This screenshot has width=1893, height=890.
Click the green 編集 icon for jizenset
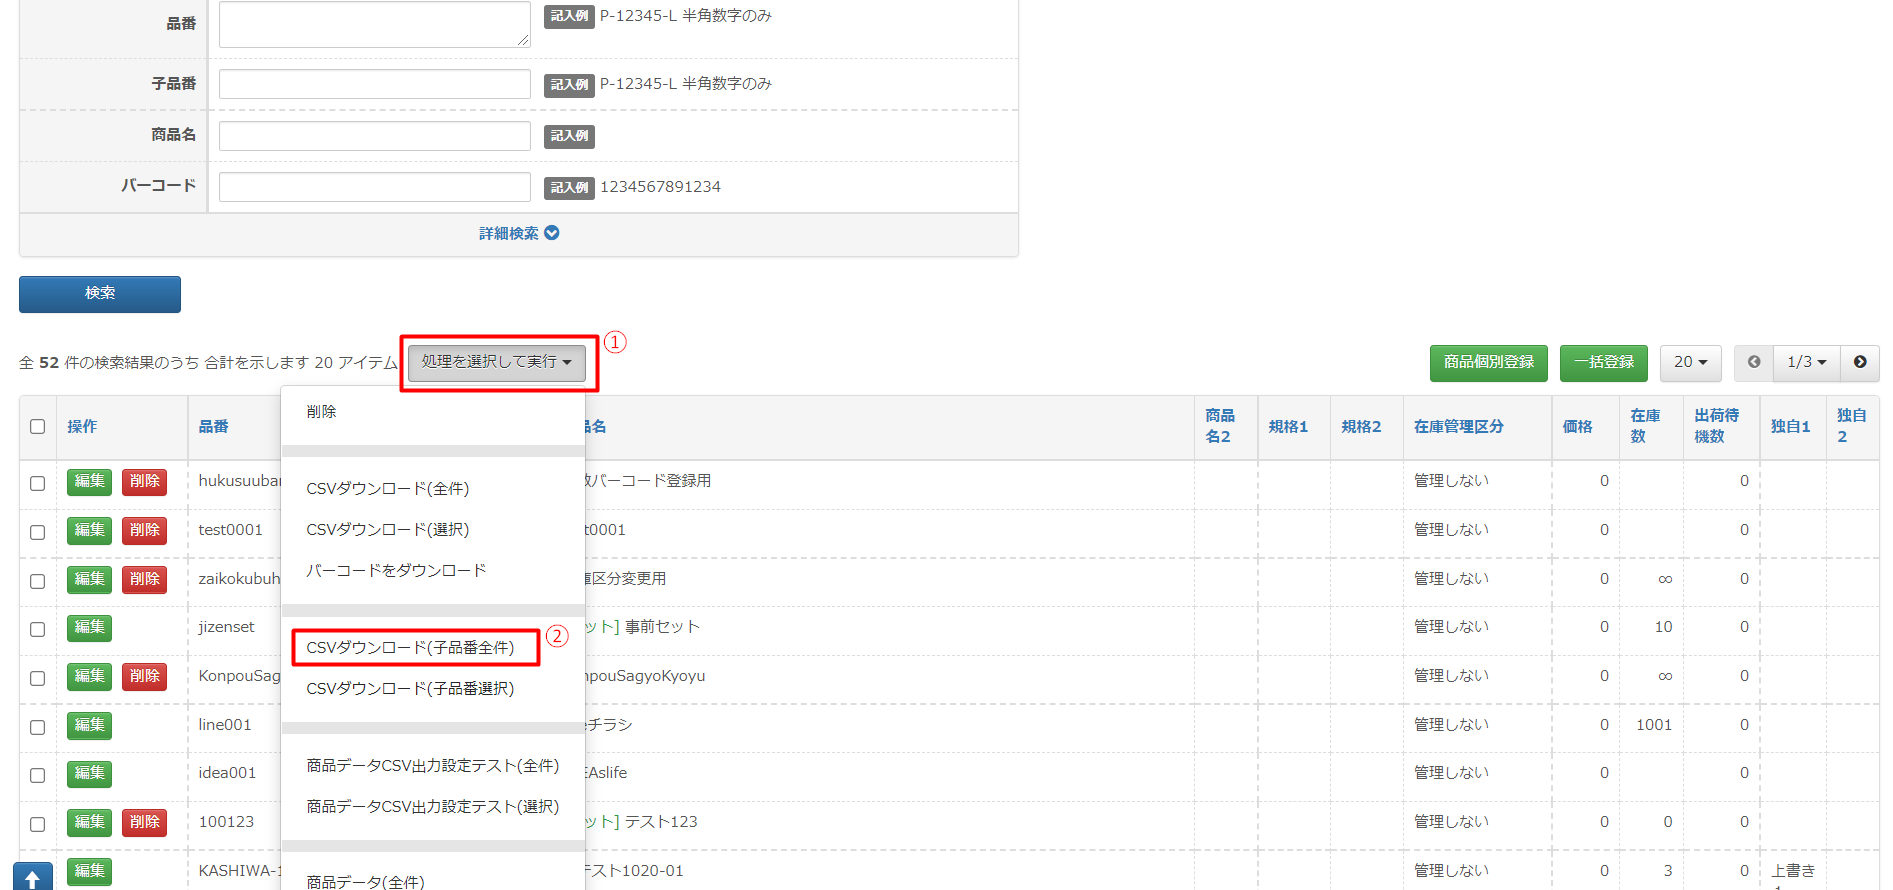89,627
